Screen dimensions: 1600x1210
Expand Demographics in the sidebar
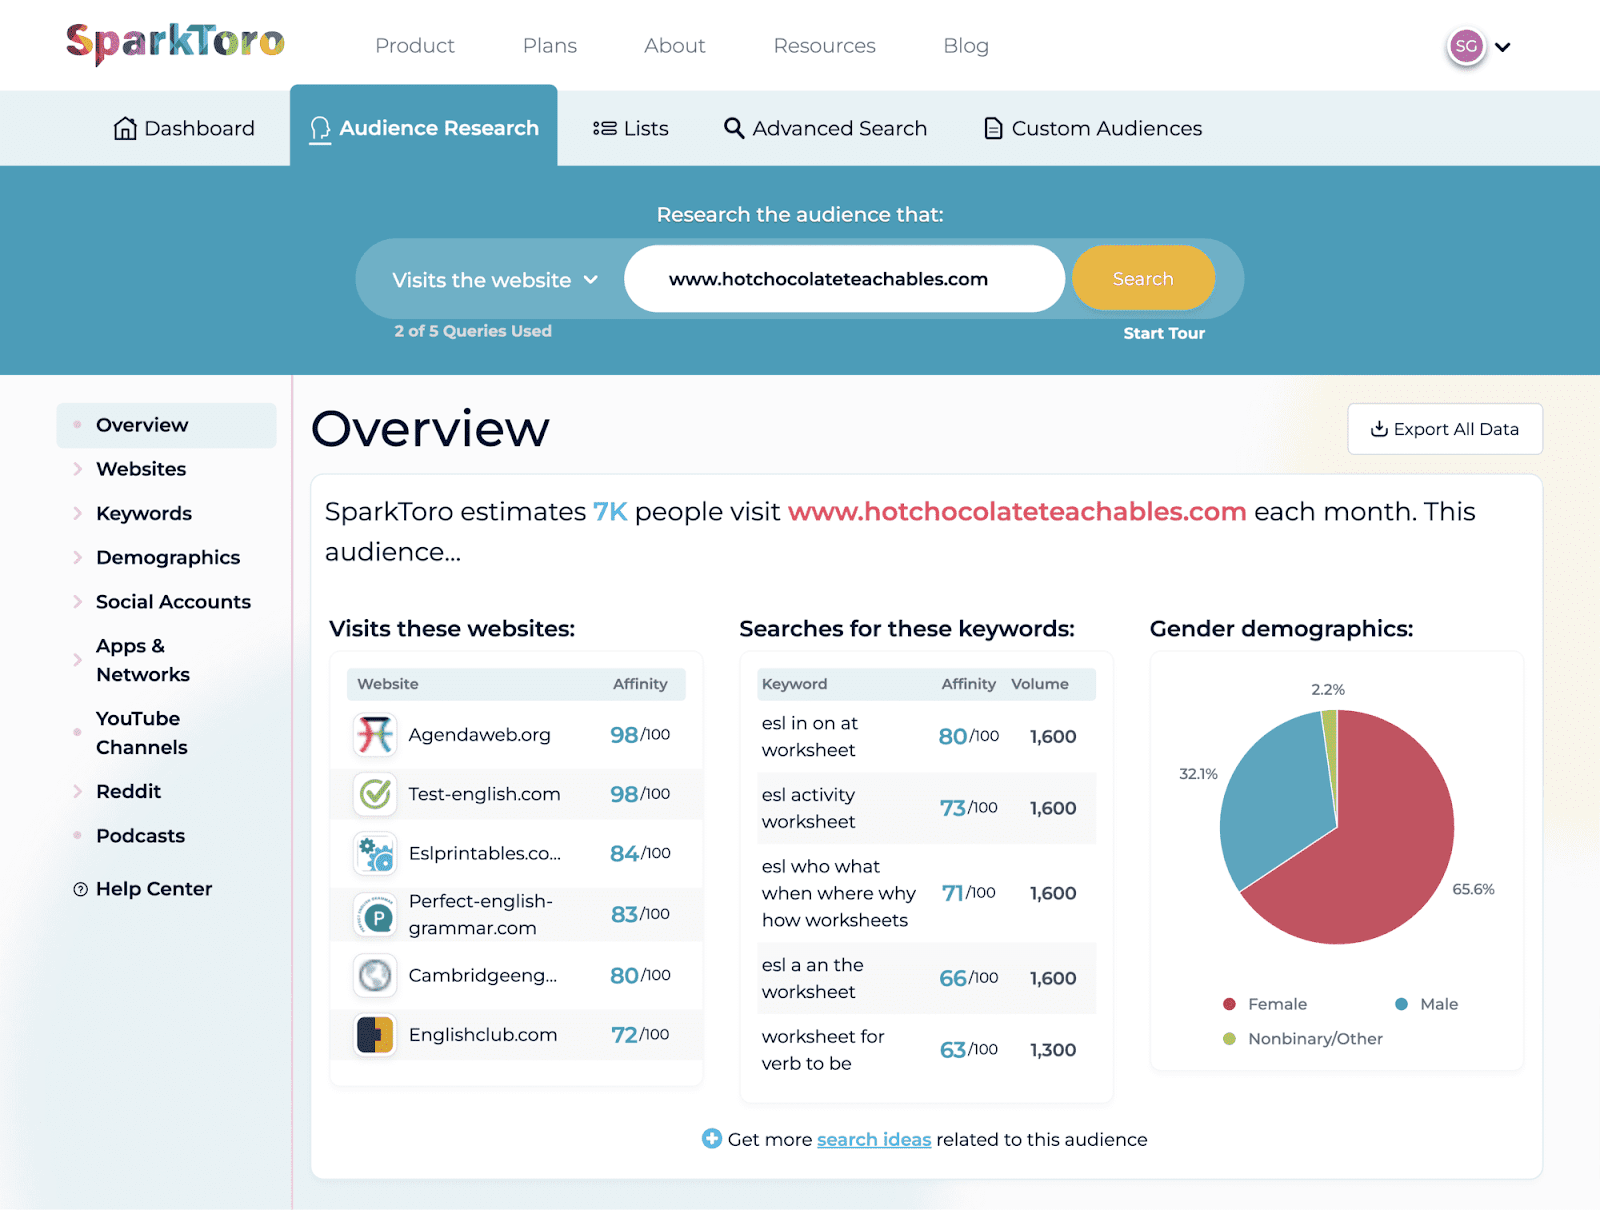(x=167, y=557)
